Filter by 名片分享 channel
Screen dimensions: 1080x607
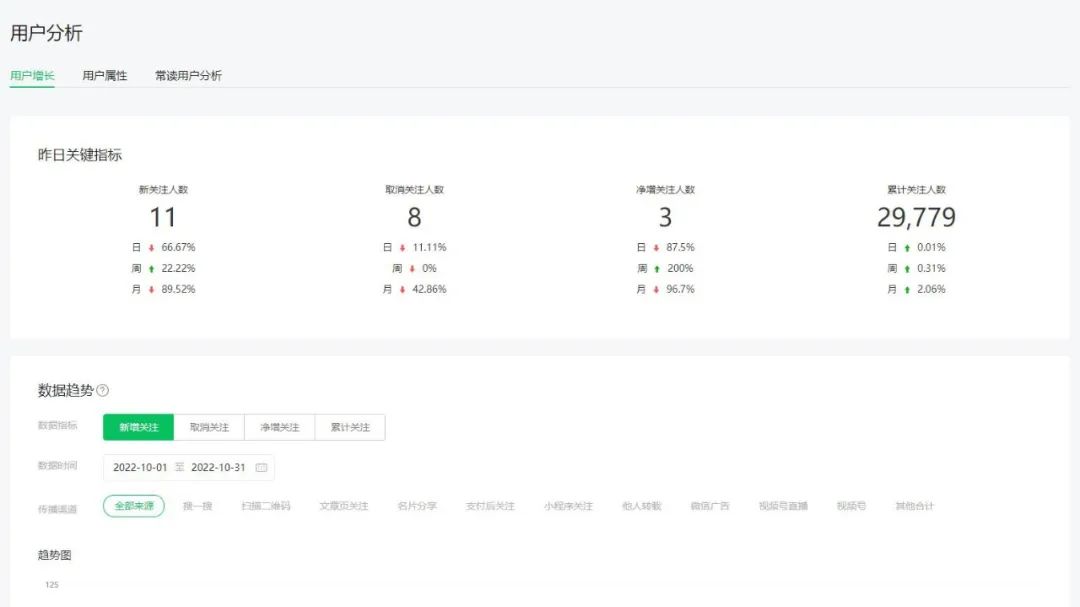(x=416, y=506)
